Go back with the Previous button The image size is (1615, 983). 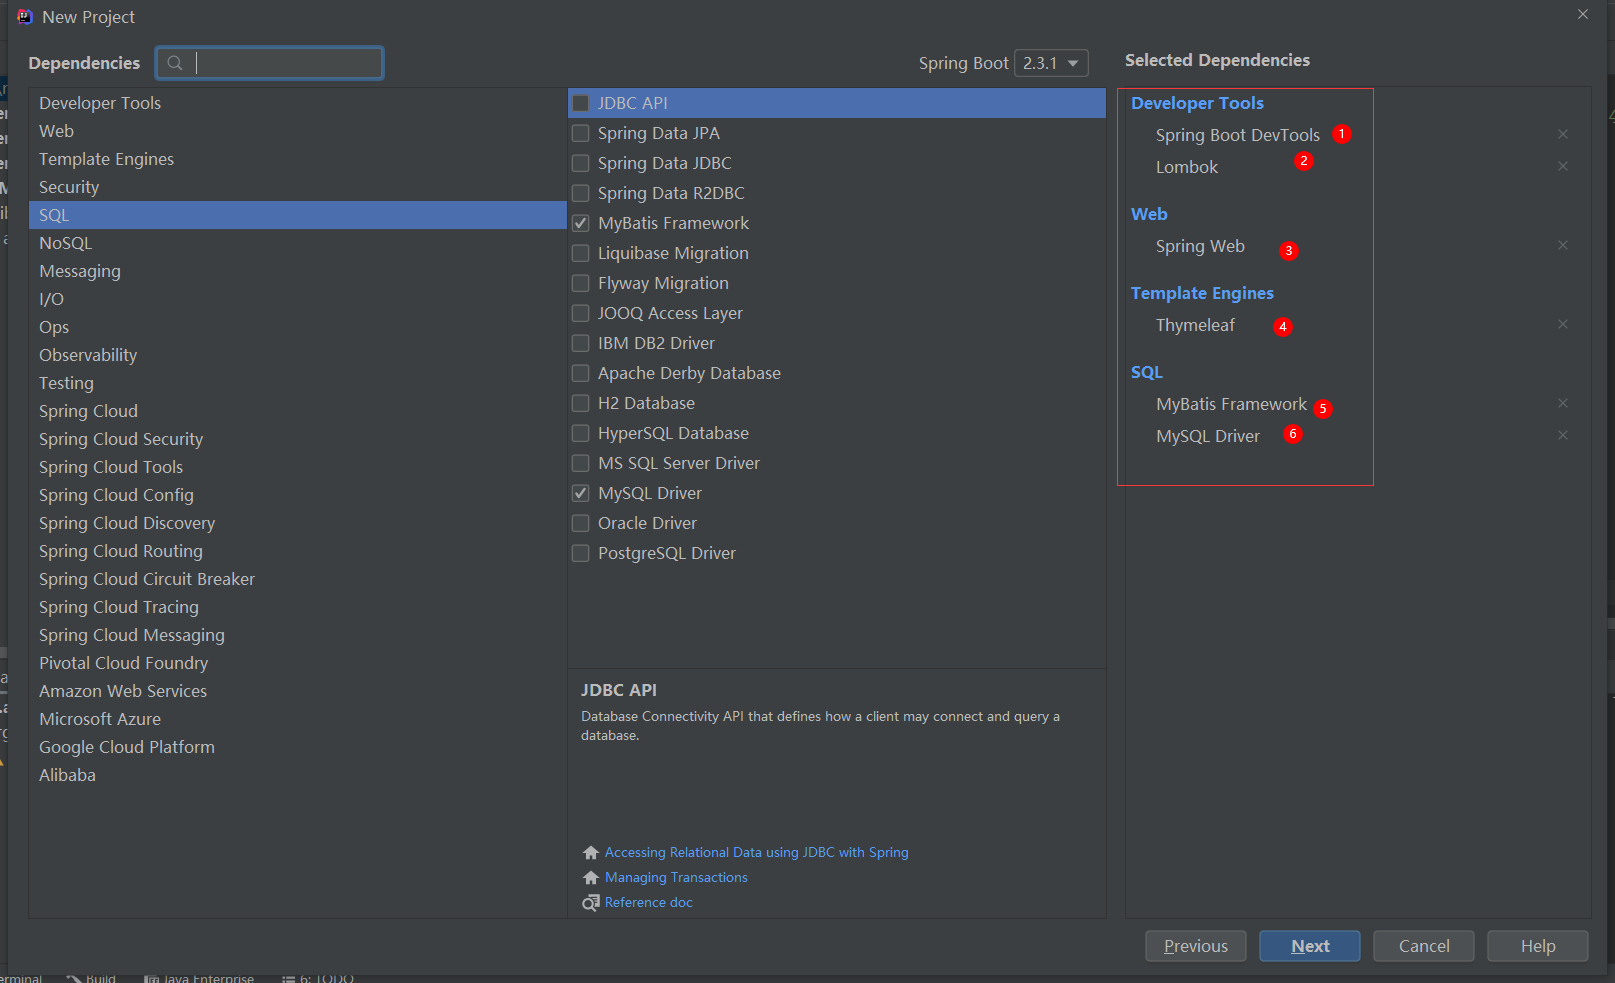[x=1195, y=946]
